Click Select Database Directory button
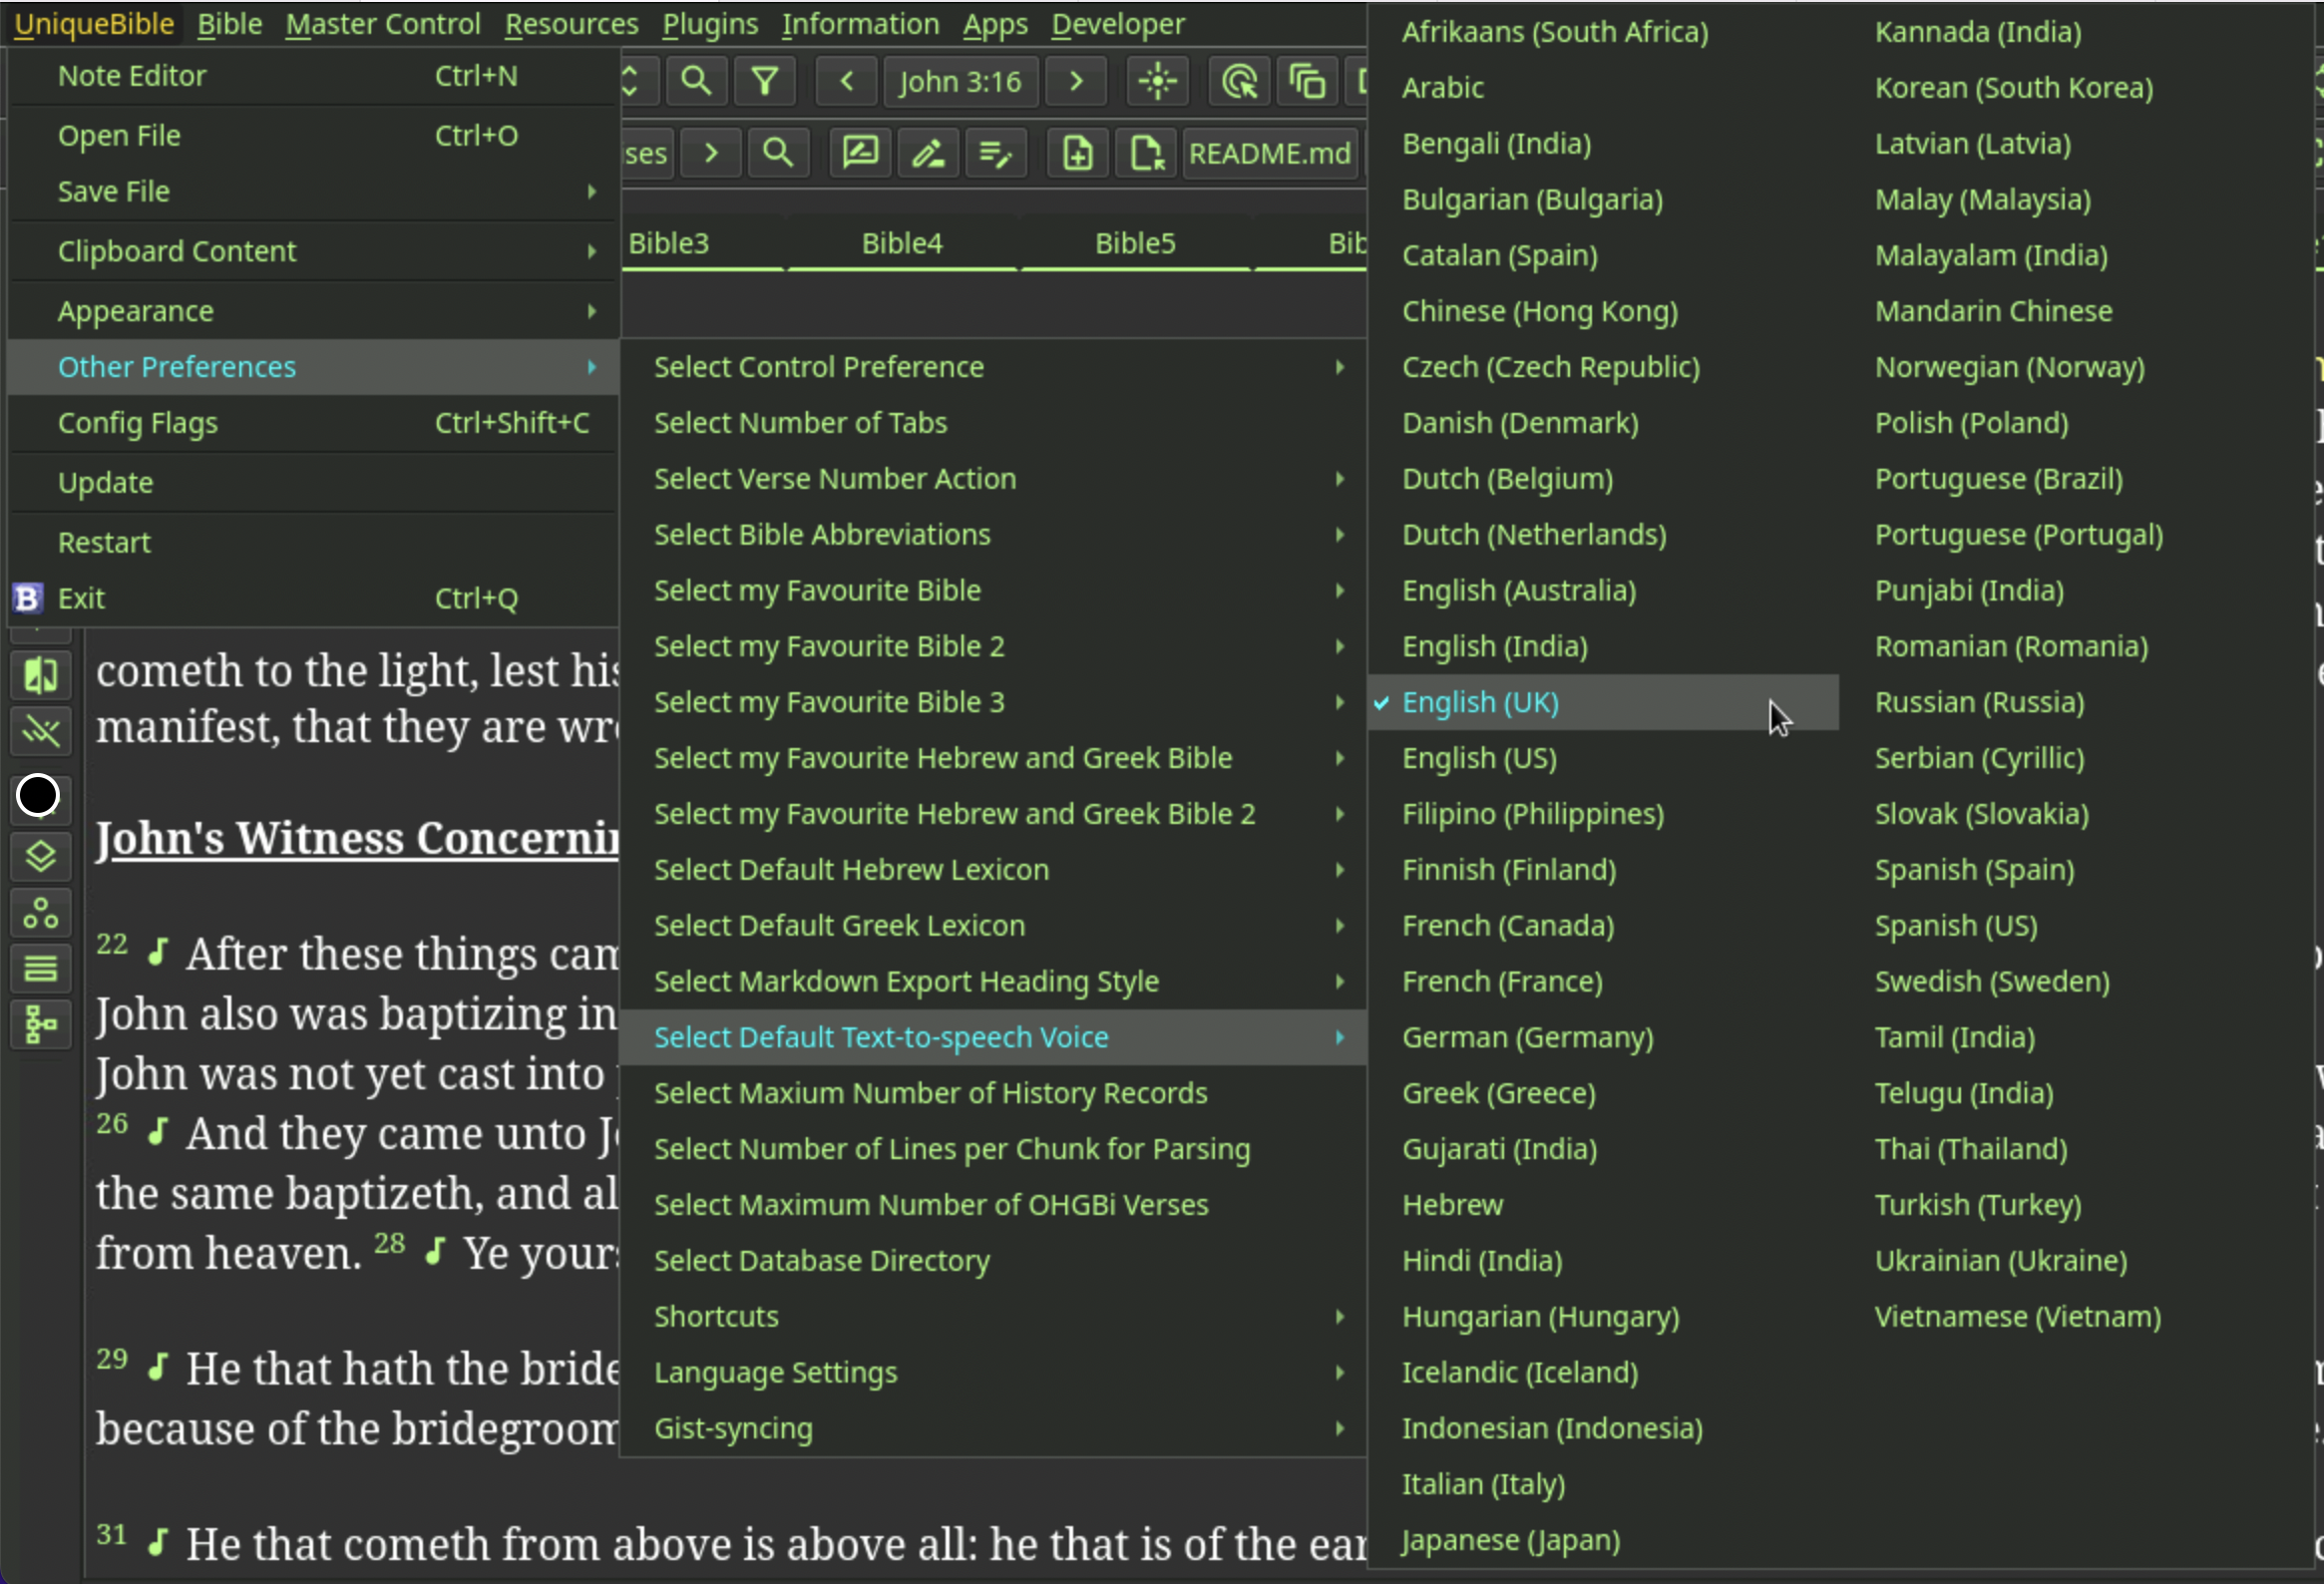 [x=821, y=1259]
